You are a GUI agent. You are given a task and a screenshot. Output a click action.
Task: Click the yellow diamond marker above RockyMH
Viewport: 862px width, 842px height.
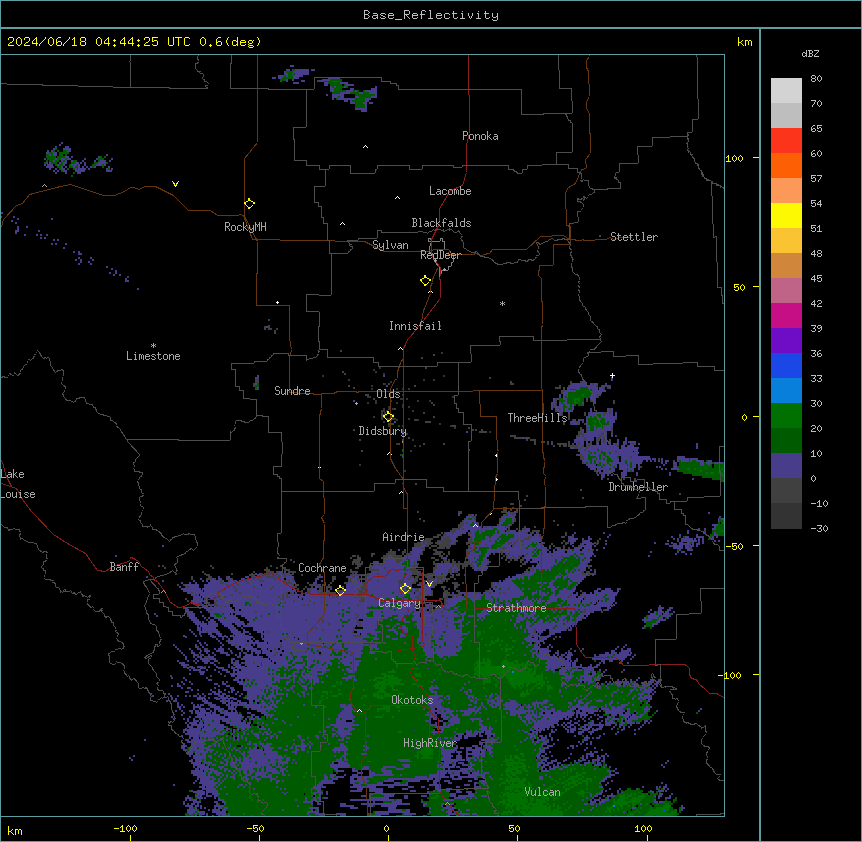[x=249, y=204]
